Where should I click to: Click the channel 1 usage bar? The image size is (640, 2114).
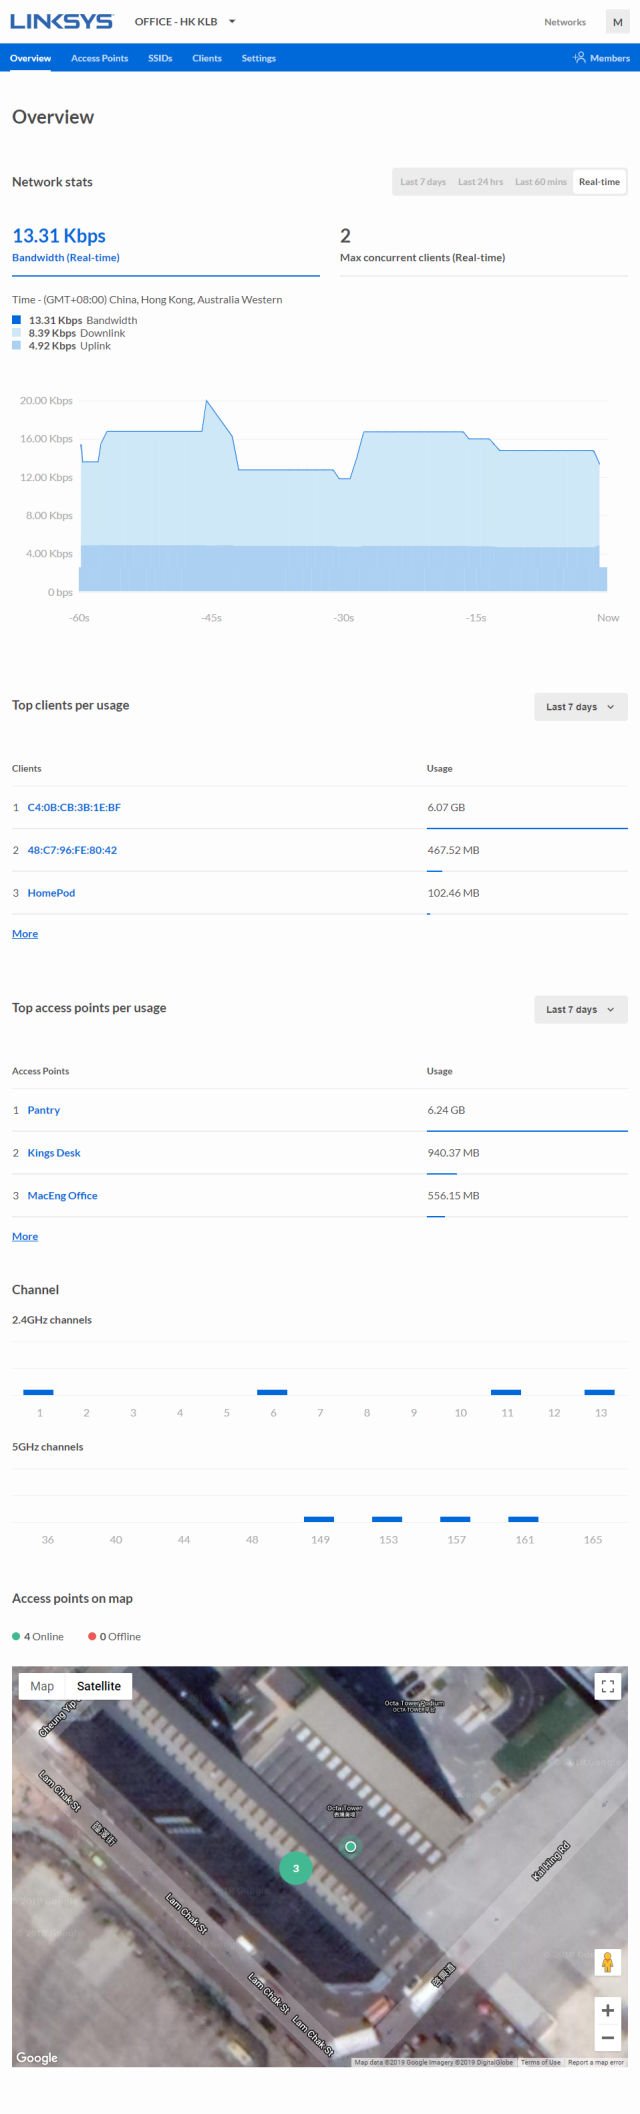[38, 1392]
